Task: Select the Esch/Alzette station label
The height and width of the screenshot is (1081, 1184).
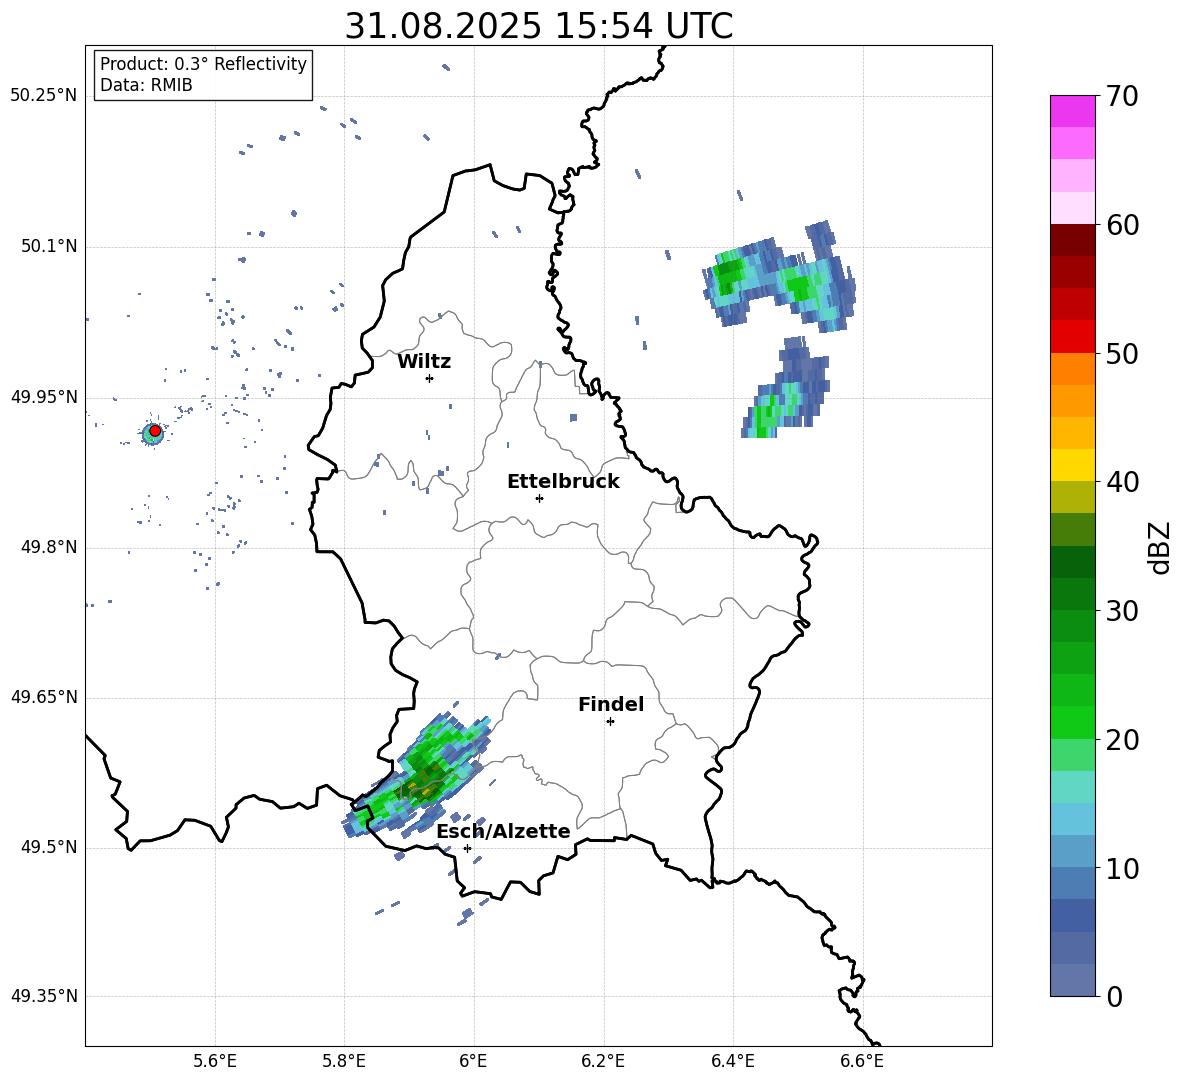Action: (503, 832)
